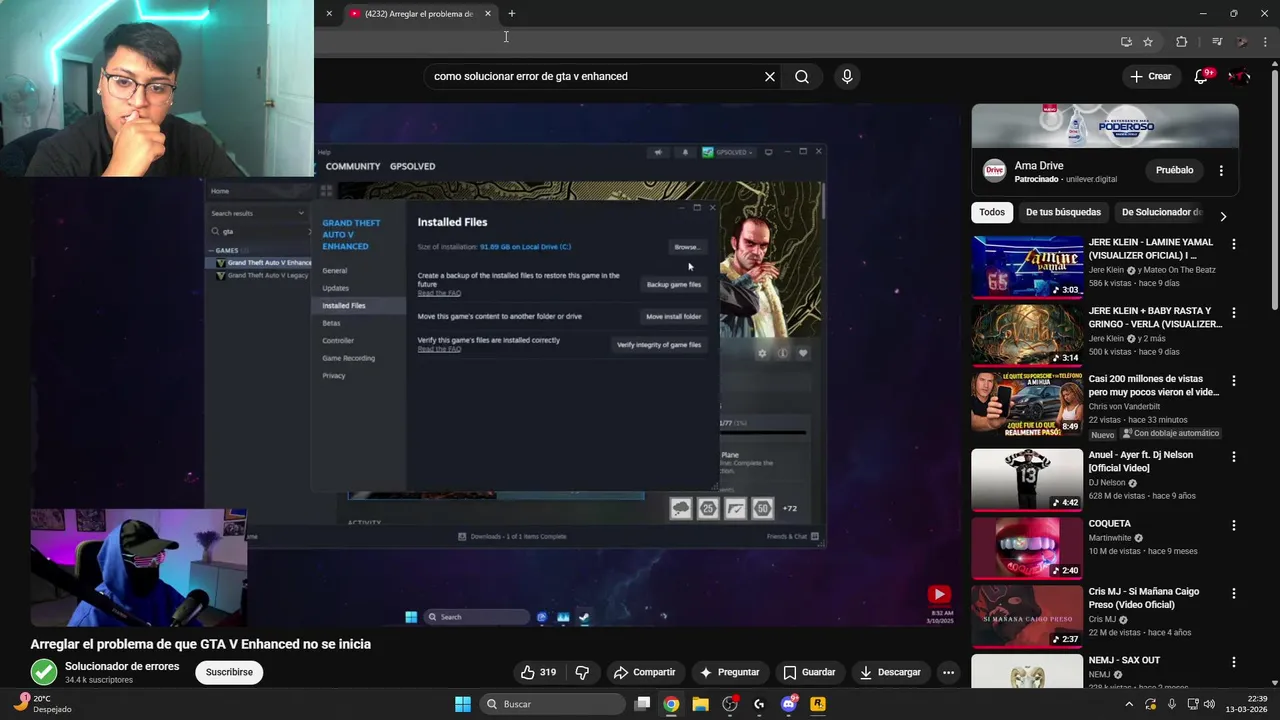Open the Windows Start menu
The height and width of the screenshot is (720, 1280).
pos(463,704)
